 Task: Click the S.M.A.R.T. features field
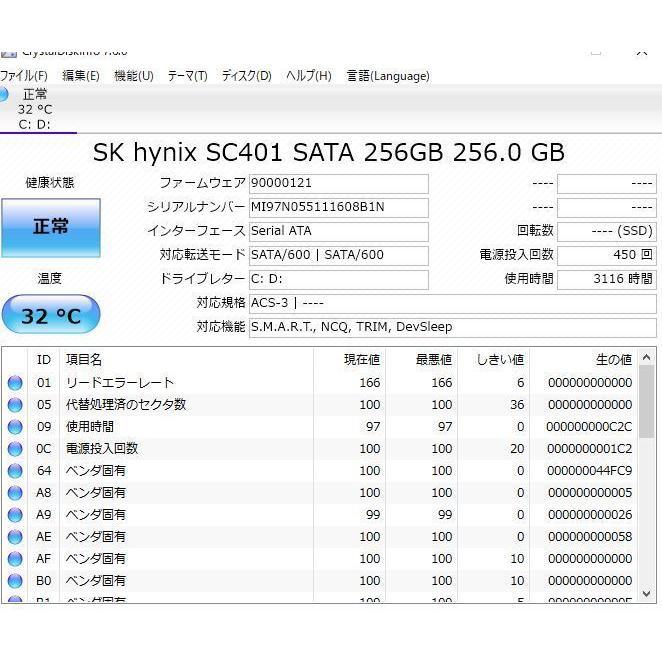[x=453, y=328]
